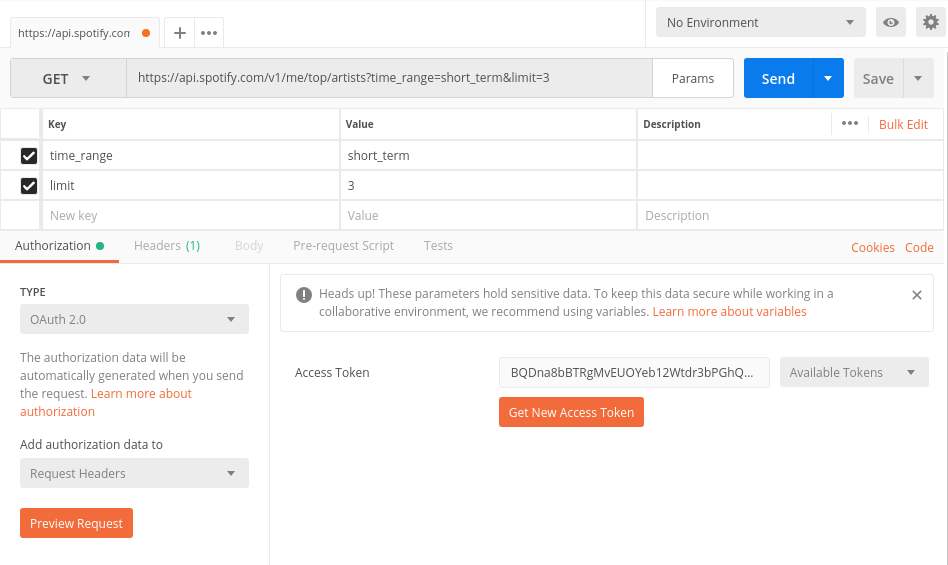Select the Authorization tab
948x565 pixels.
tap(59, 246)
